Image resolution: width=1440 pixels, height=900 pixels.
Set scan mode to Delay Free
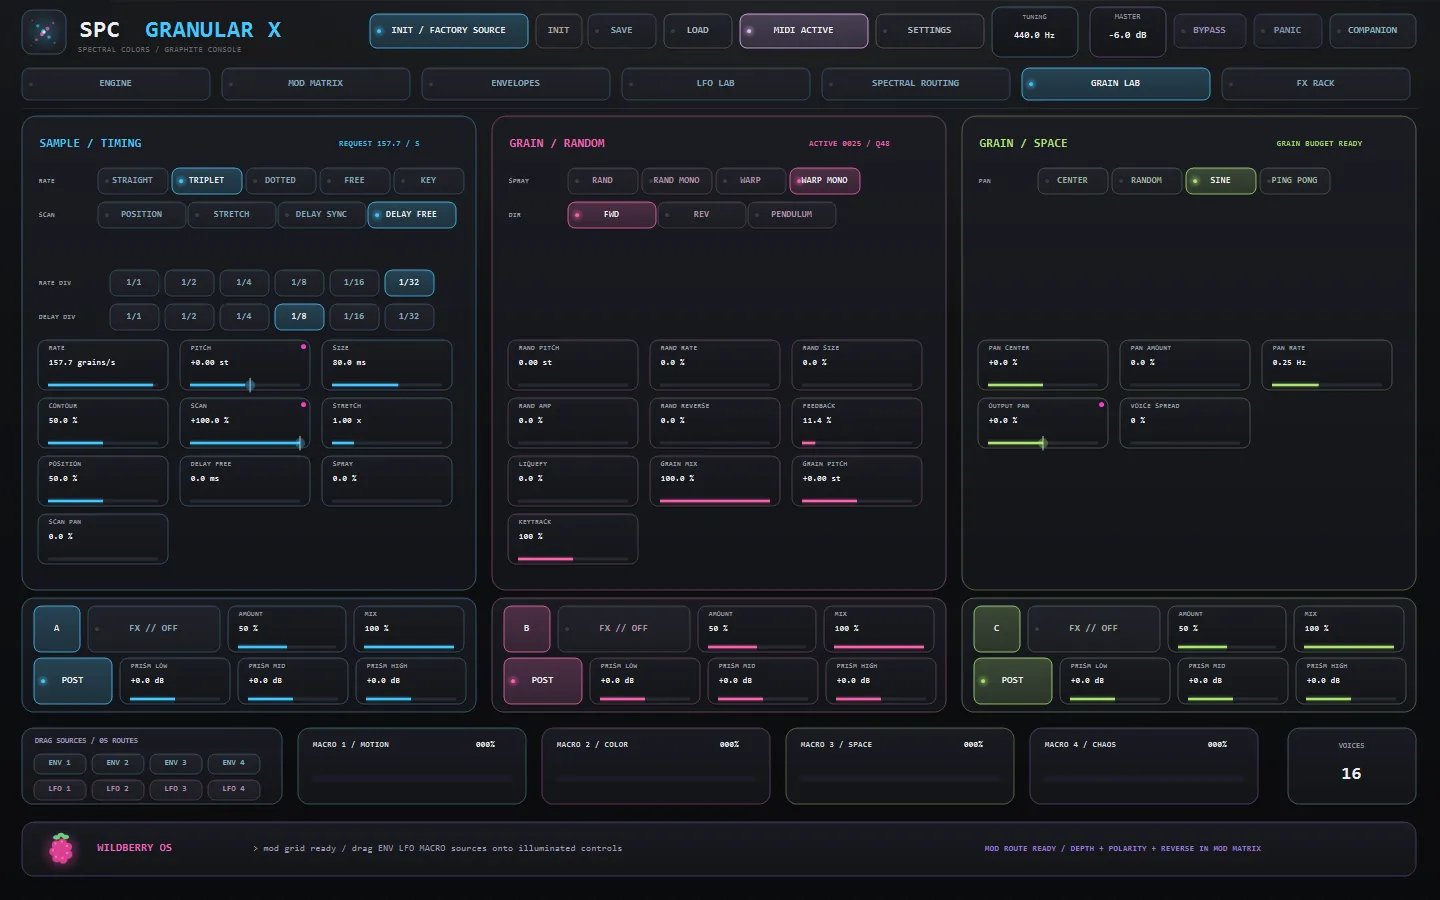pos(412,215)
